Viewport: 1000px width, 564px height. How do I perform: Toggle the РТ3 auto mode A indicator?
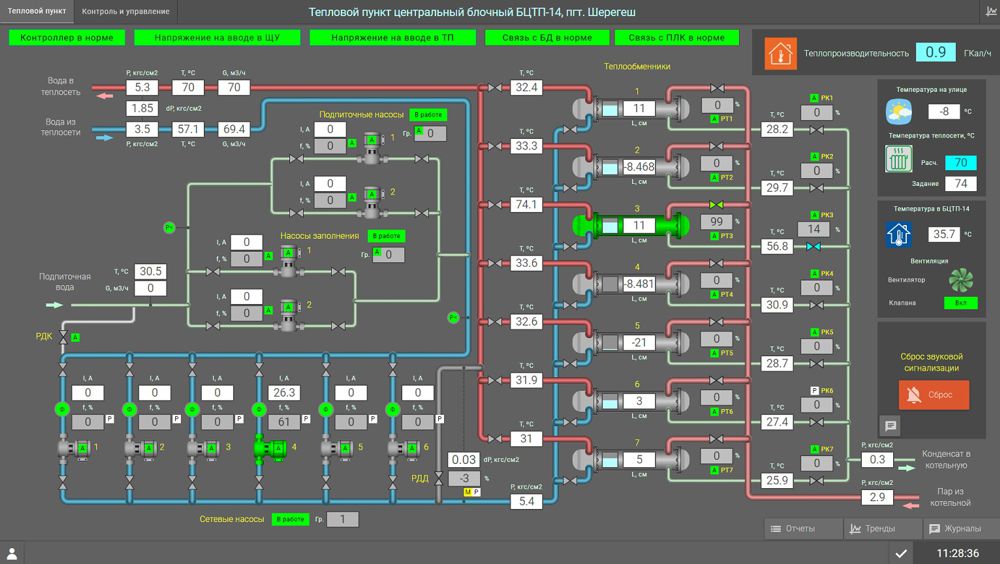[x=713, y=236]
